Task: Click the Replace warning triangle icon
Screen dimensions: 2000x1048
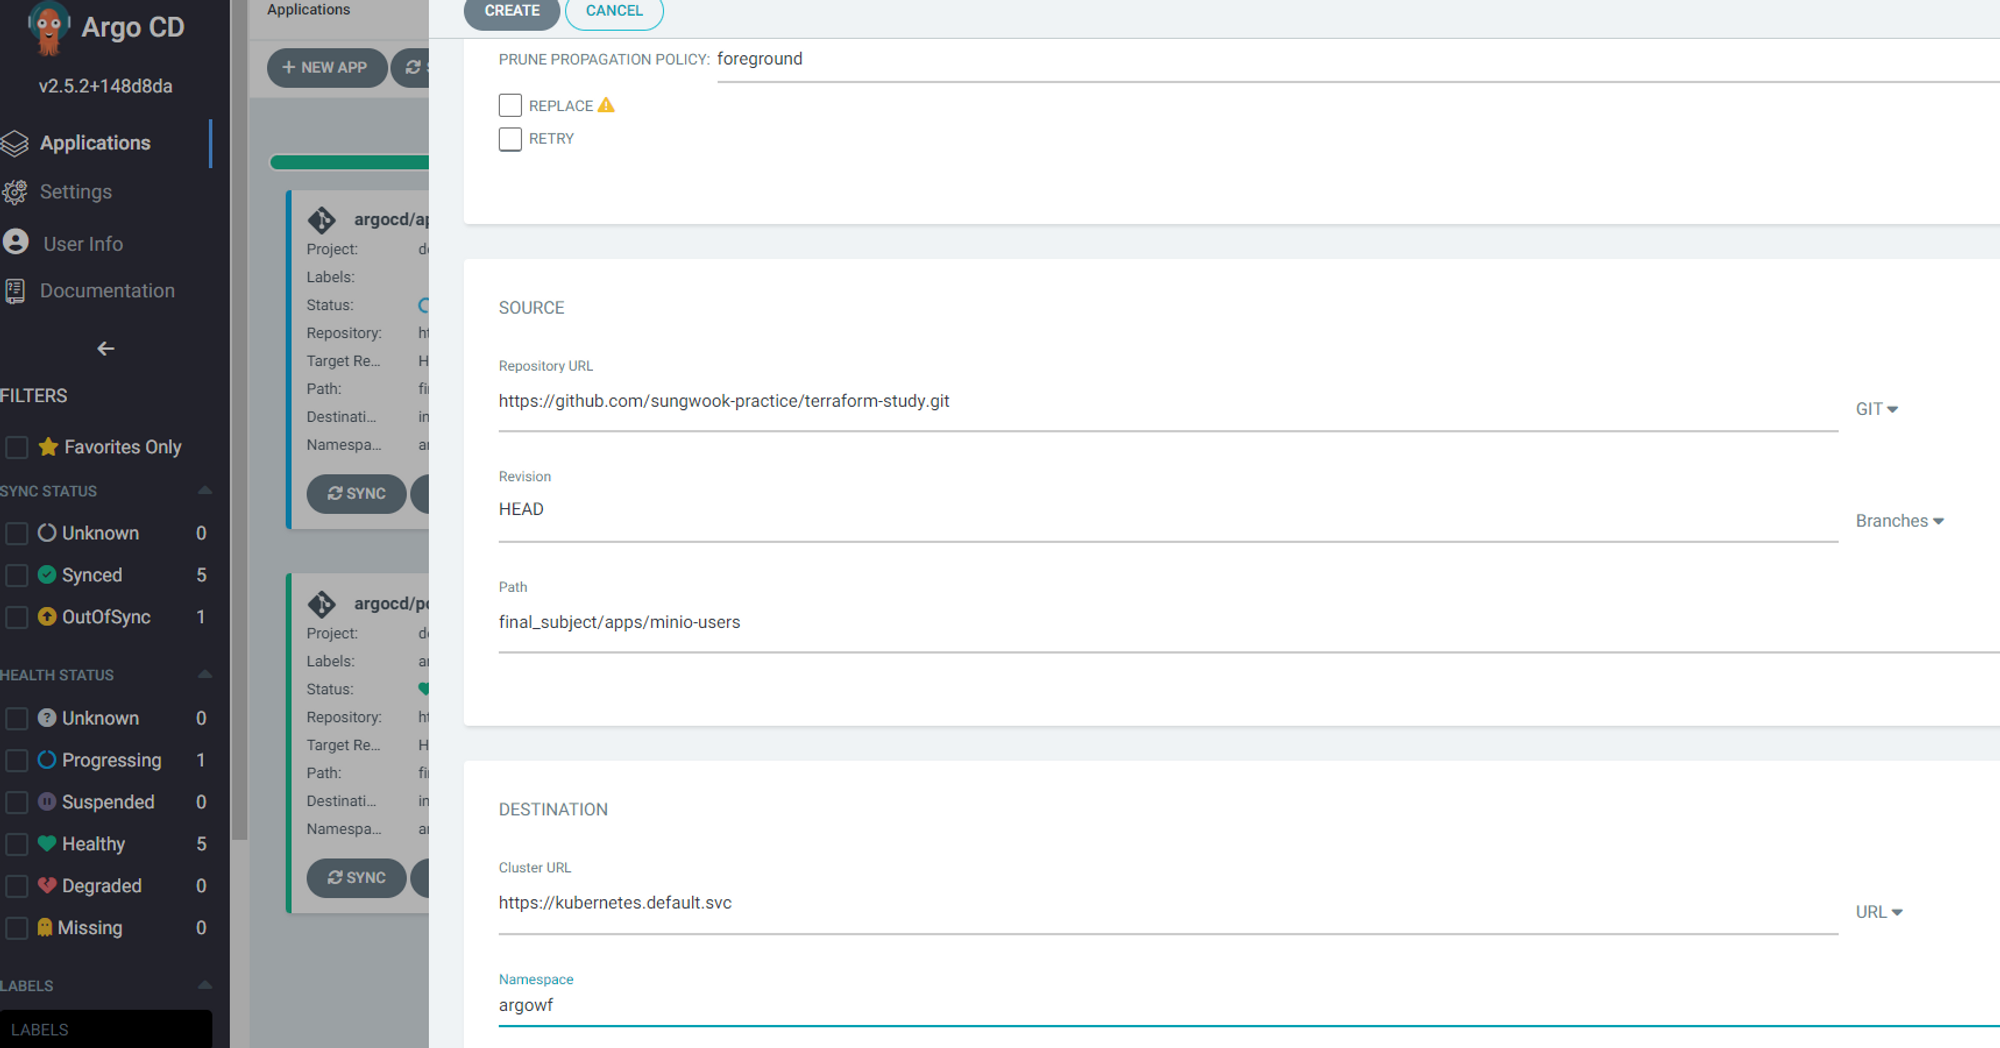Action: click(606, 105)
